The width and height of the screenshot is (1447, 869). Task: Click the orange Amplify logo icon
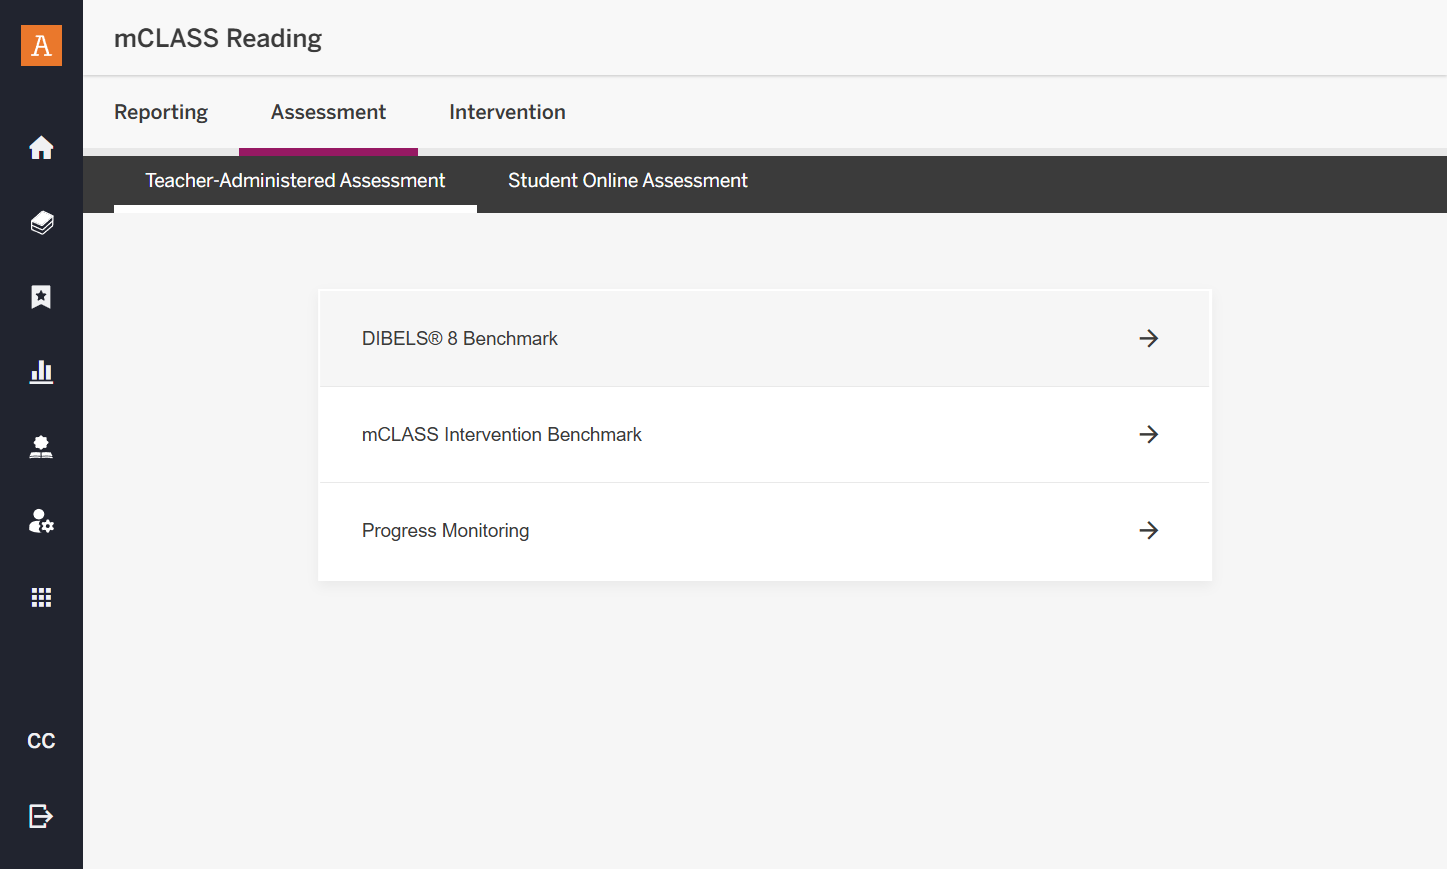pyautogui.click(x=41, y=45)
